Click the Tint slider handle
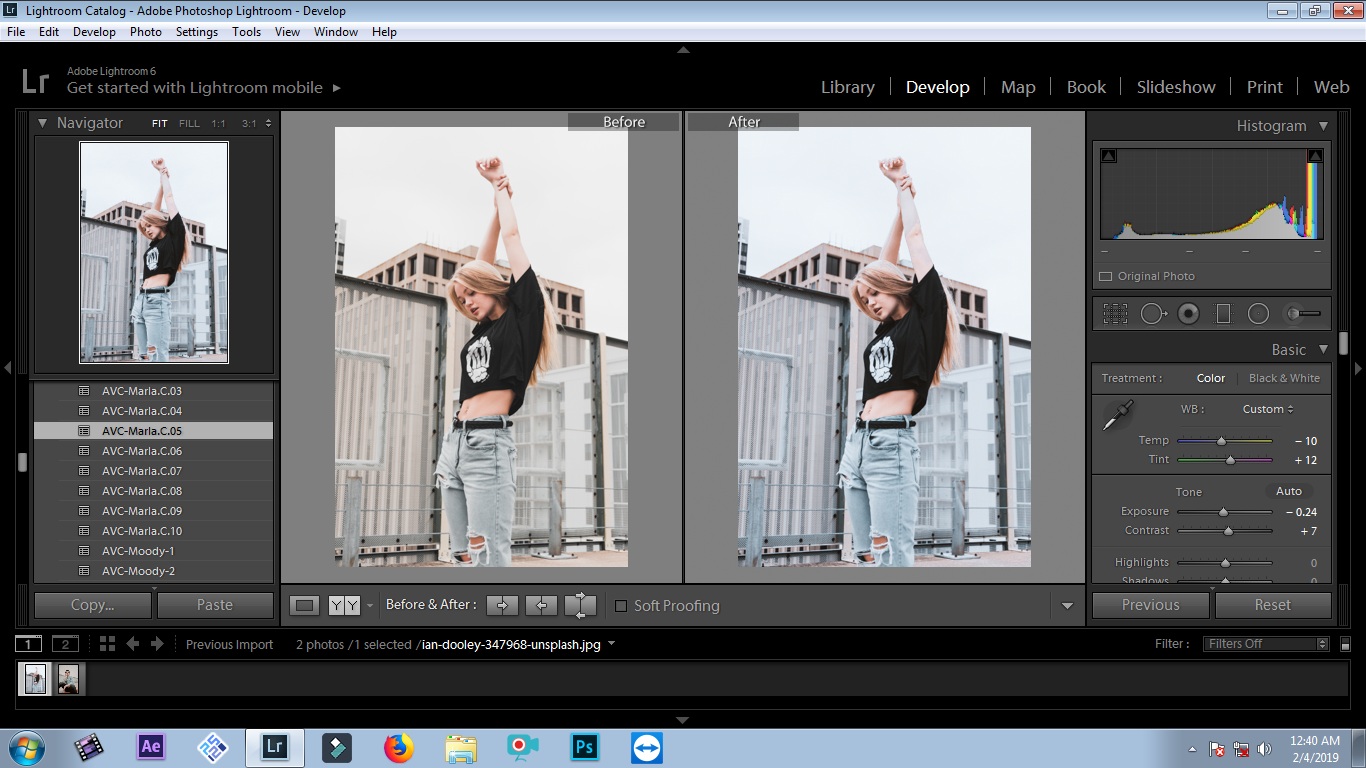 pyautogui.click(x=1230, y=460)
